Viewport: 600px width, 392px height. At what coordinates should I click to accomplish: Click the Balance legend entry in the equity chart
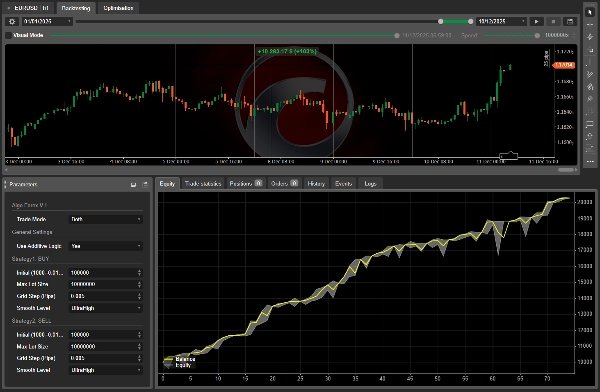click(180, 359)
